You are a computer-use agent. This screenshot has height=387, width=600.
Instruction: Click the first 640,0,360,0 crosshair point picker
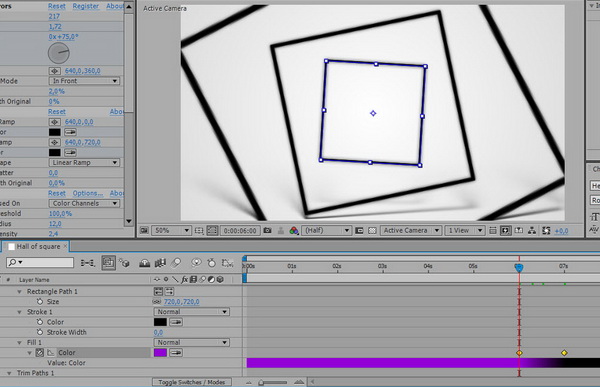55,71
